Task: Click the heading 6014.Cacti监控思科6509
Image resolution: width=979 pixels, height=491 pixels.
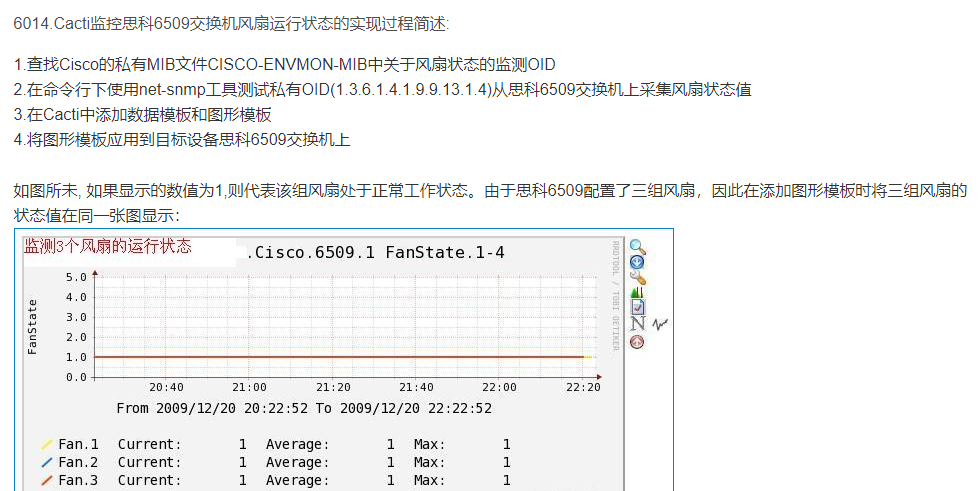Action: [231, 24]
